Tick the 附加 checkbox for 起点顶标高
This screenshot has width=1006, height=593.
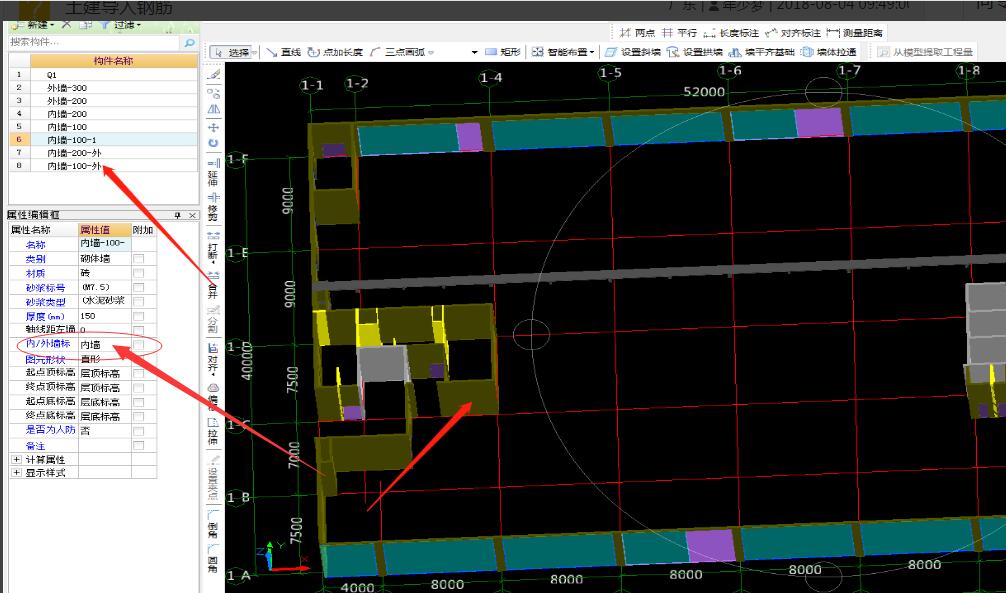click(x=138, y=373)
